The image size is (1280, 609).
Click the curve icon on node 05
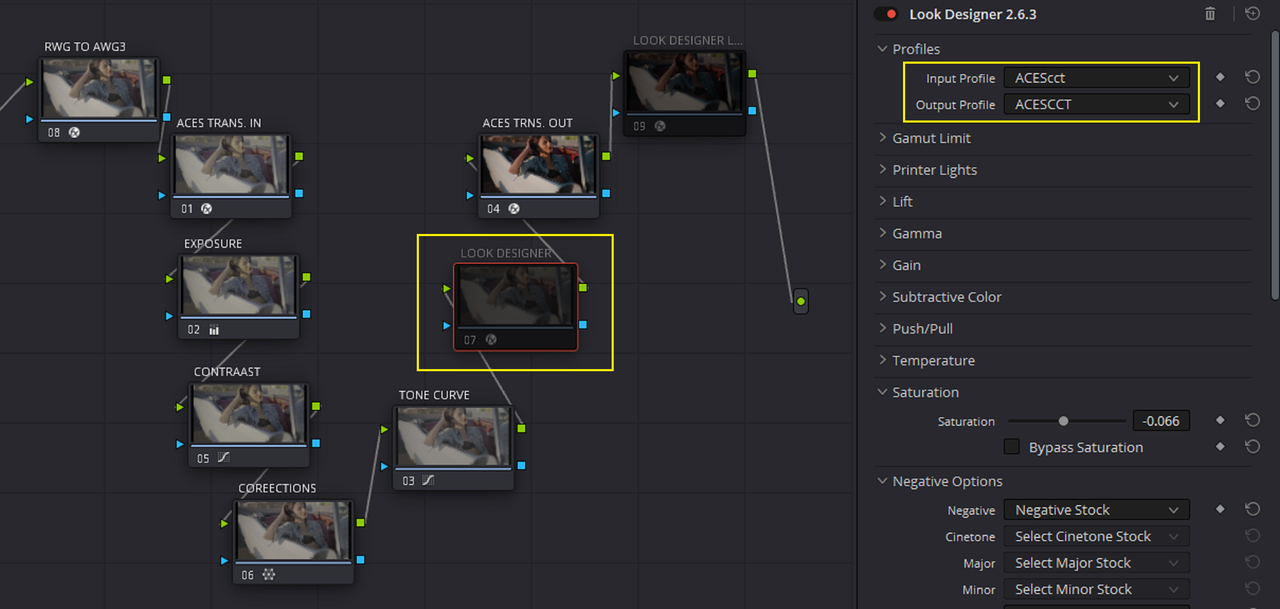pos(223,458)
